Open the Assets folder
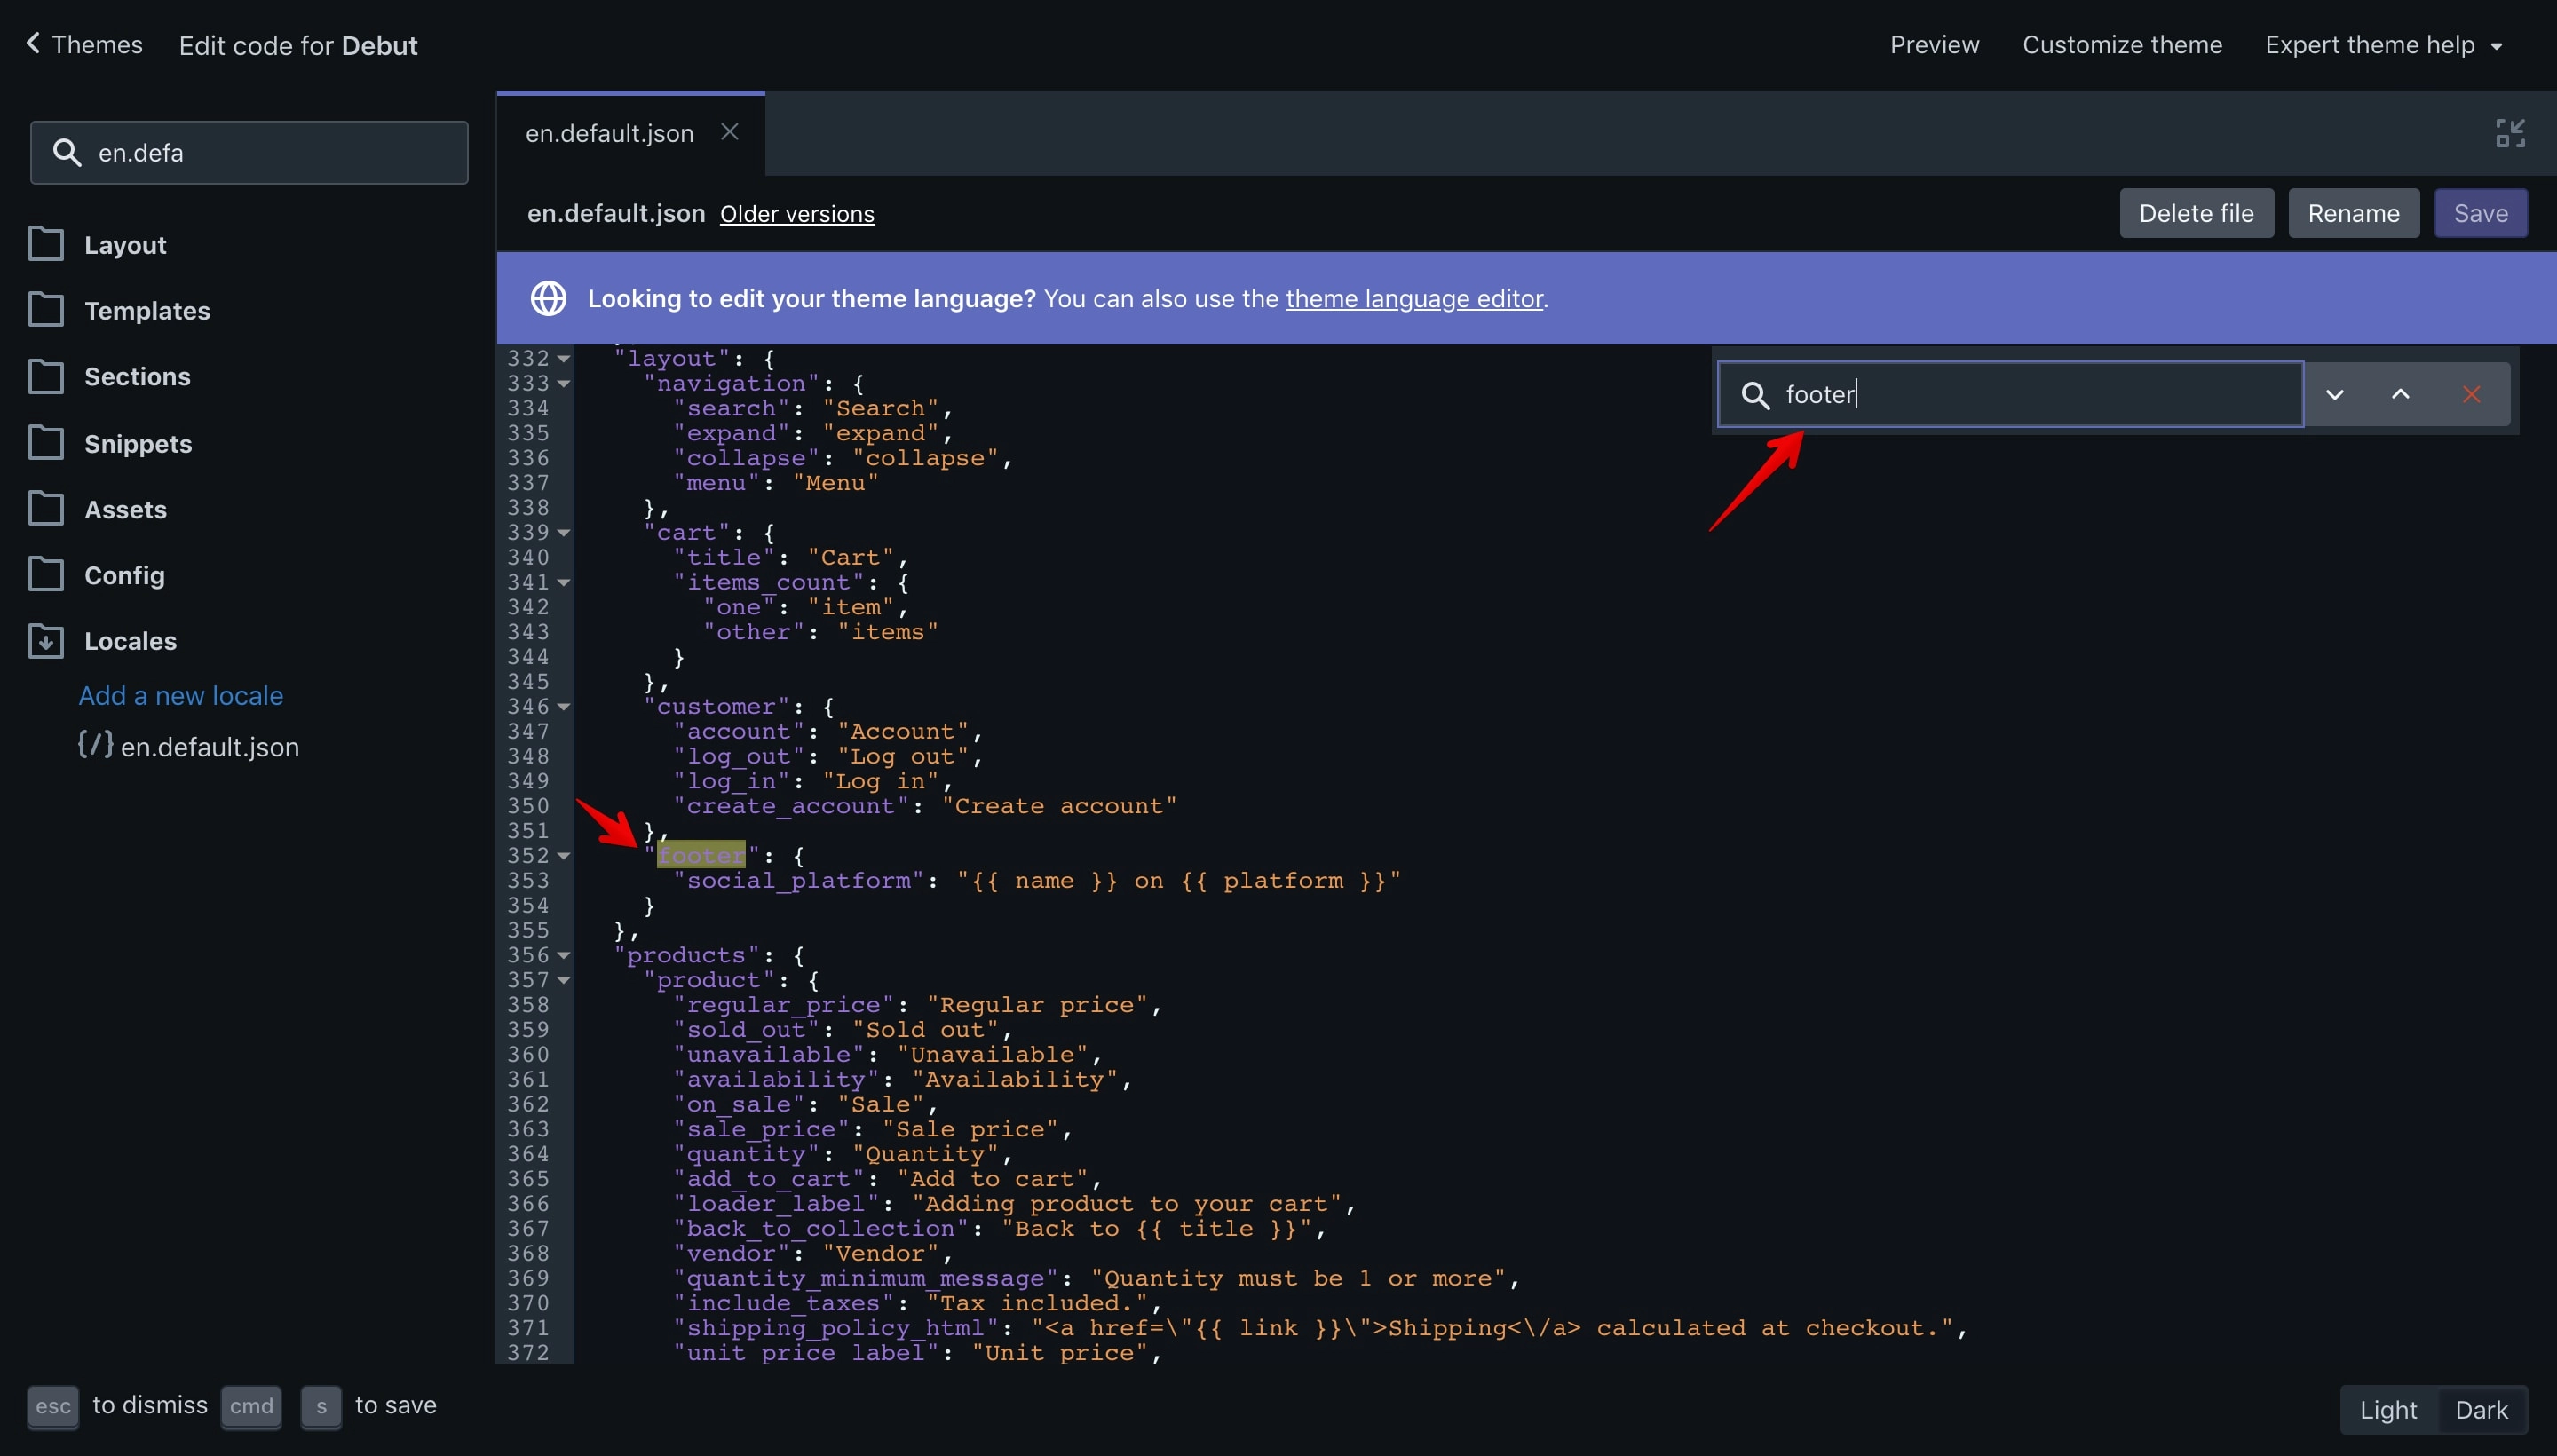The height and width of the screenshot is (1456, 2557). click(125, 510)
